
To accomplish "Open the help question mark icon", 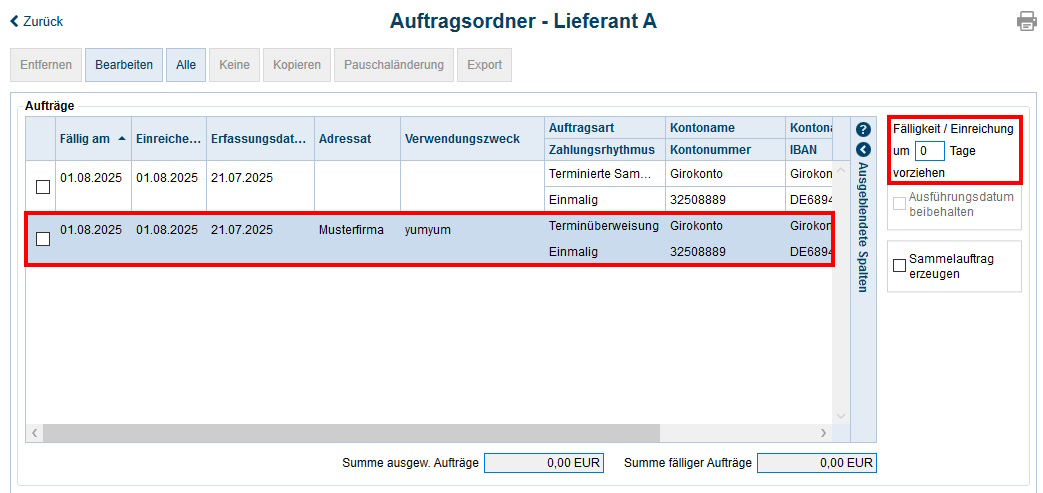I will pos(864,130).
